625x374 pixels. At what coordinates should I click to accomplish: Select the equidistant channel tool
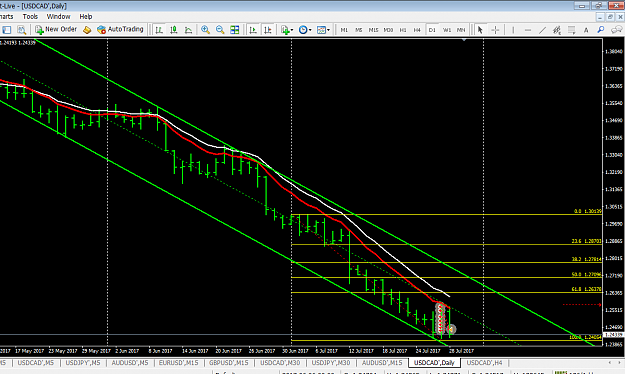[x=557, y=30]
